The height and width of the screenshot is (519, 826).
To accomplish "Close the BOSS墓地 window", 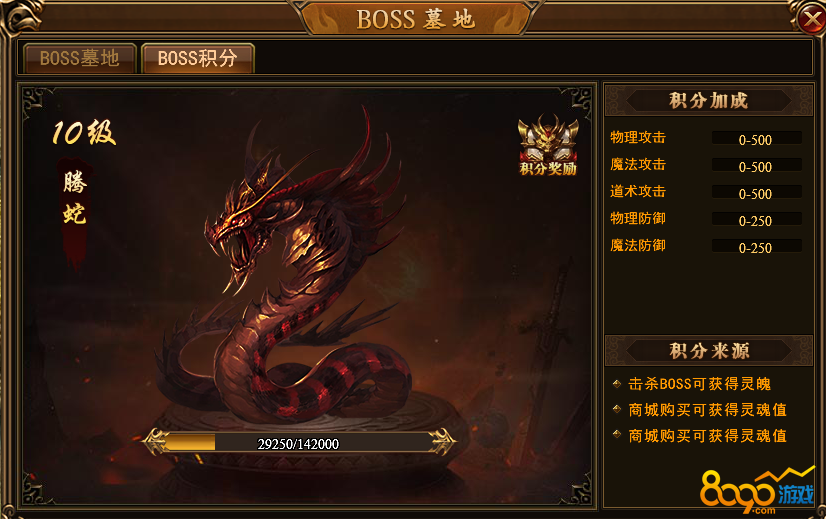I will tap(809, 19).
